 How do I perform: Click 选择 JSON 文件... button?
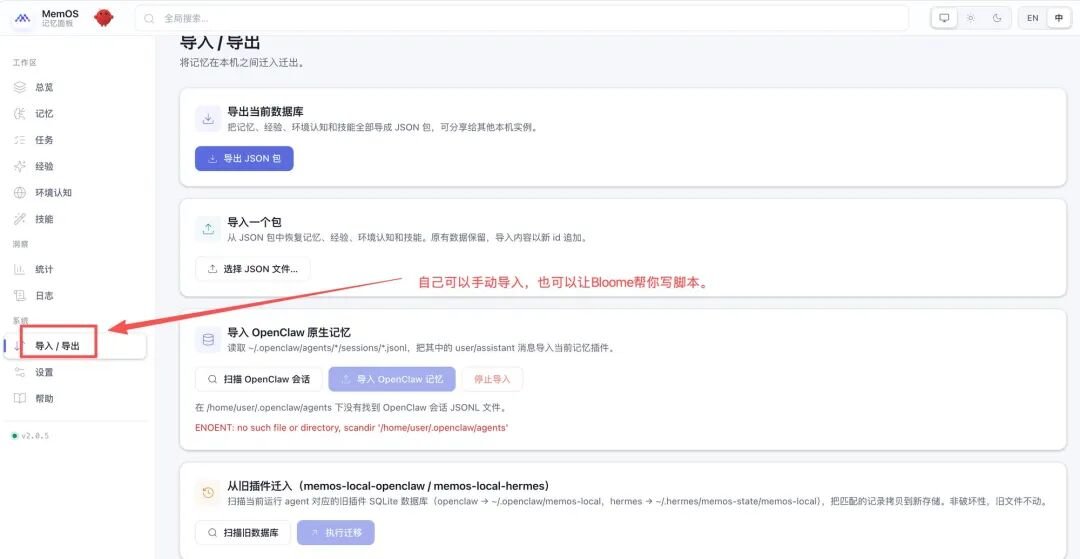click(253, 269)
